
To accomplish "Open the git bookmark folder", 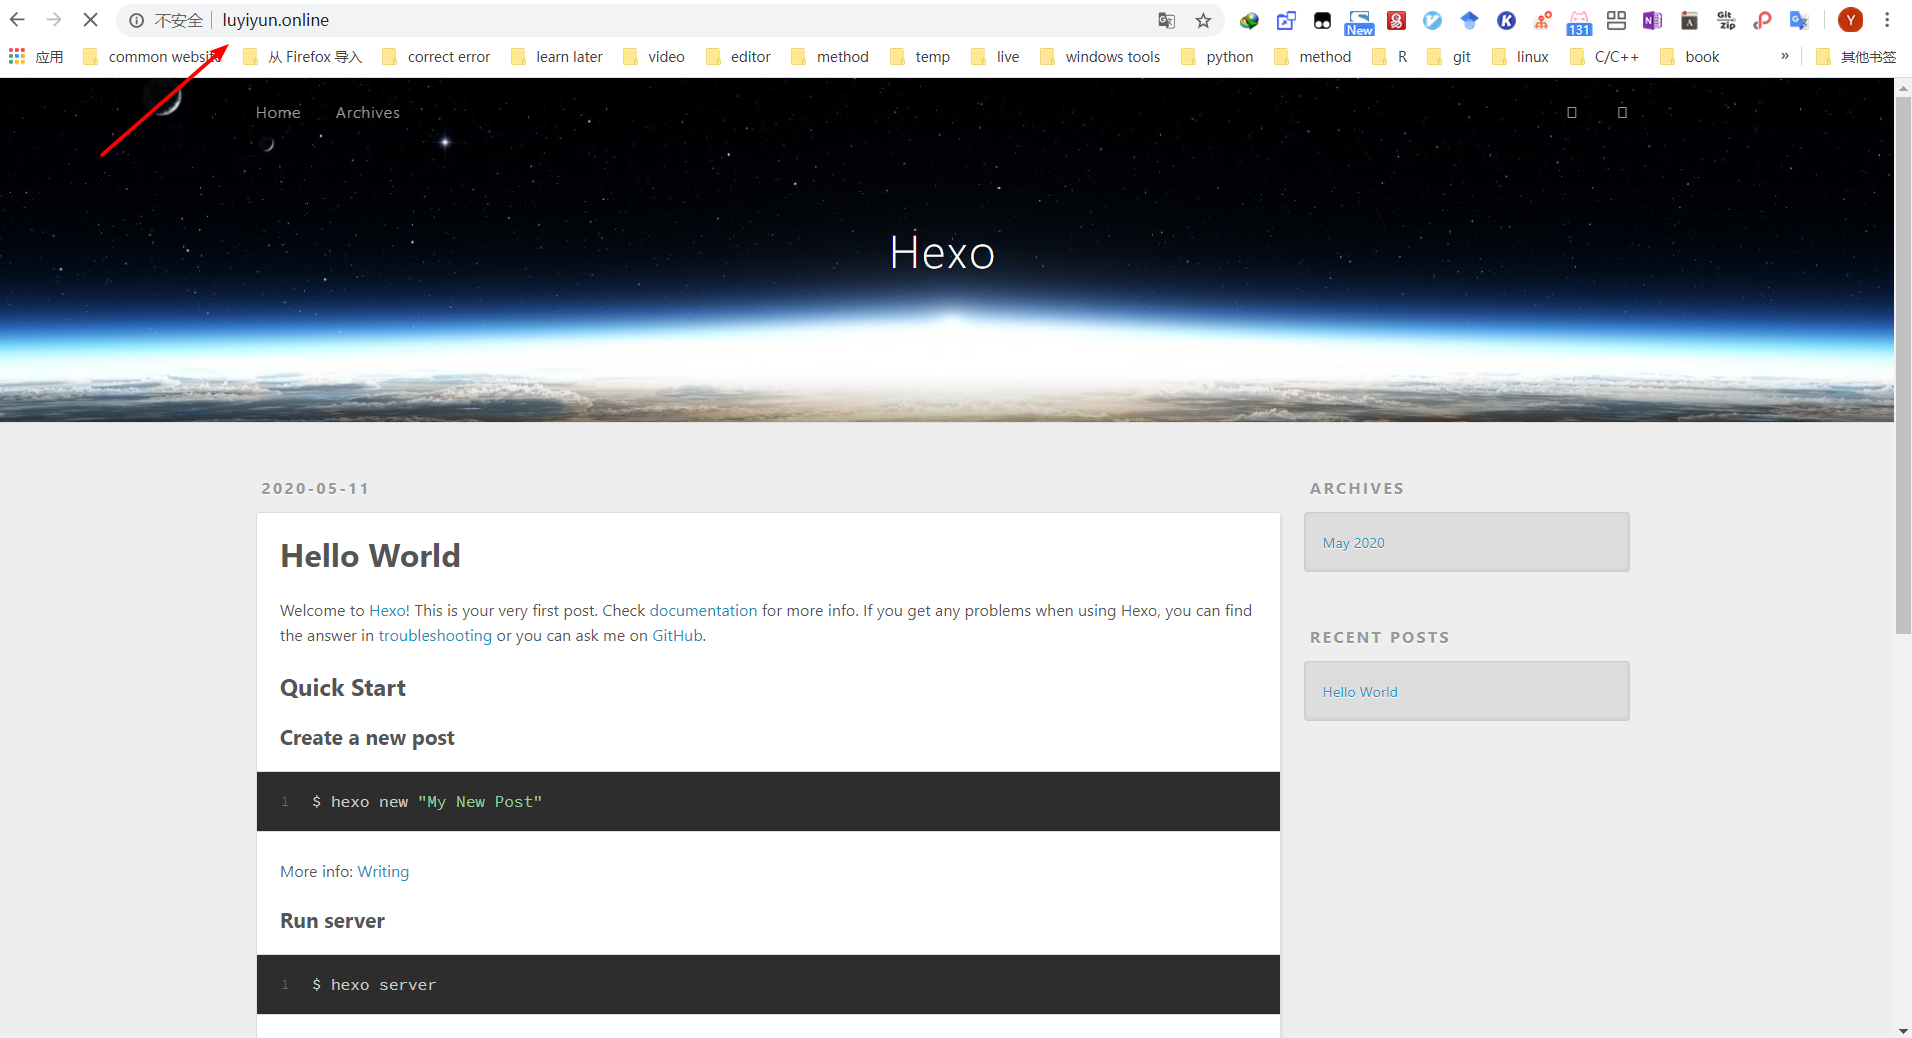I will coord(1449,57).
